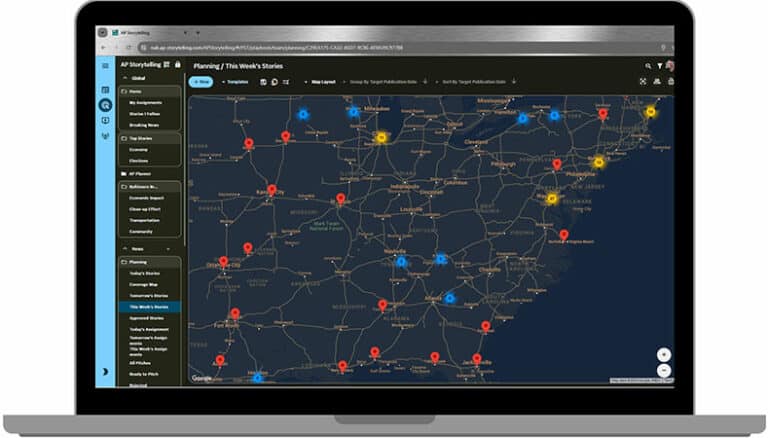
Task: Open the hamburger menu in the blue rail
Action: (105, 66)
